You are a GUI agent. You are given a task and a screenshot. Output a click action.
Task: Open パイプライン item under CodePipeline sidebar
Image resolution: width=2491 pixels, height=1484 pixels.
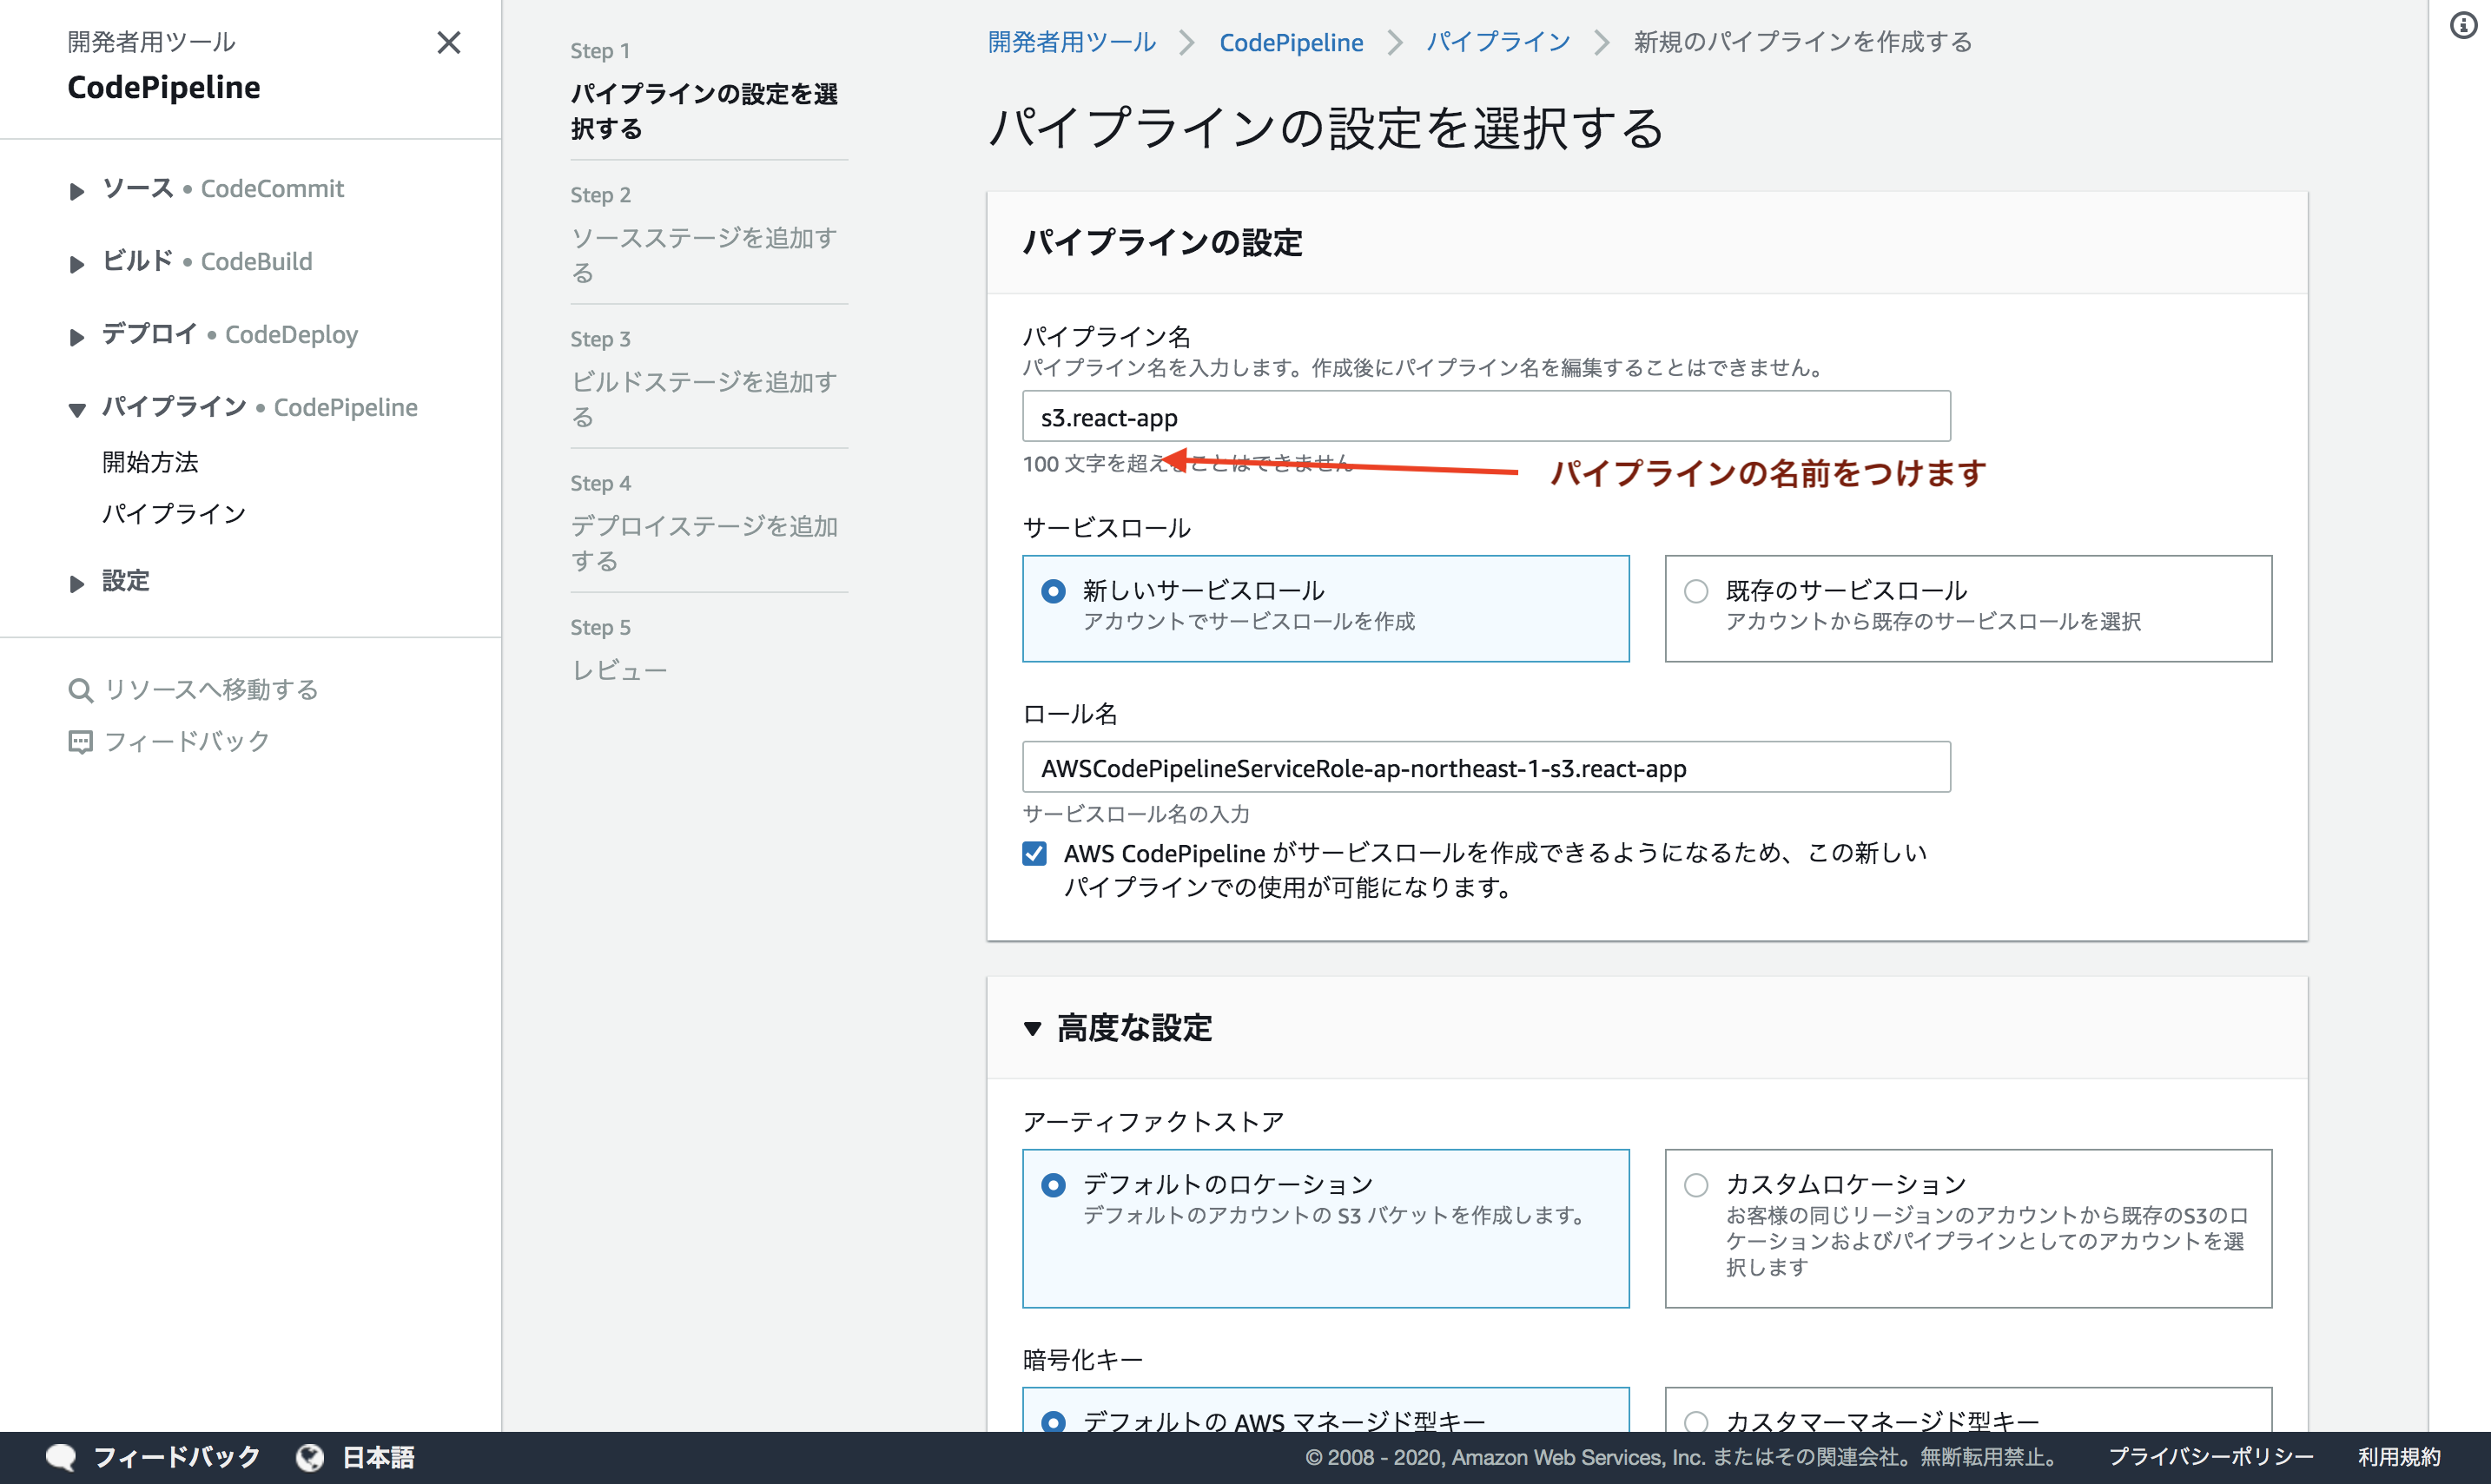(x=174, y=514)
